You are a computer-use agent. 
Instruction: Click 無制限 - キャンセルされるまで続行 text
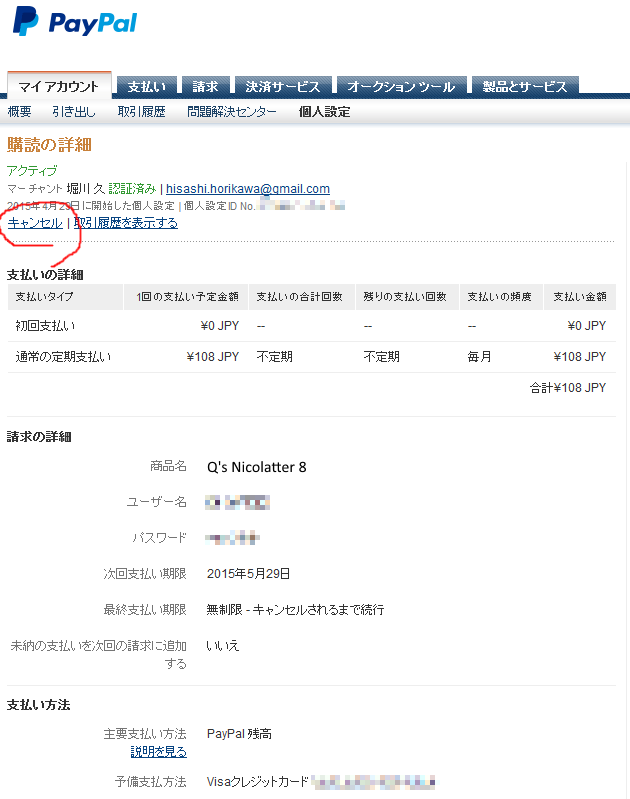295,609
